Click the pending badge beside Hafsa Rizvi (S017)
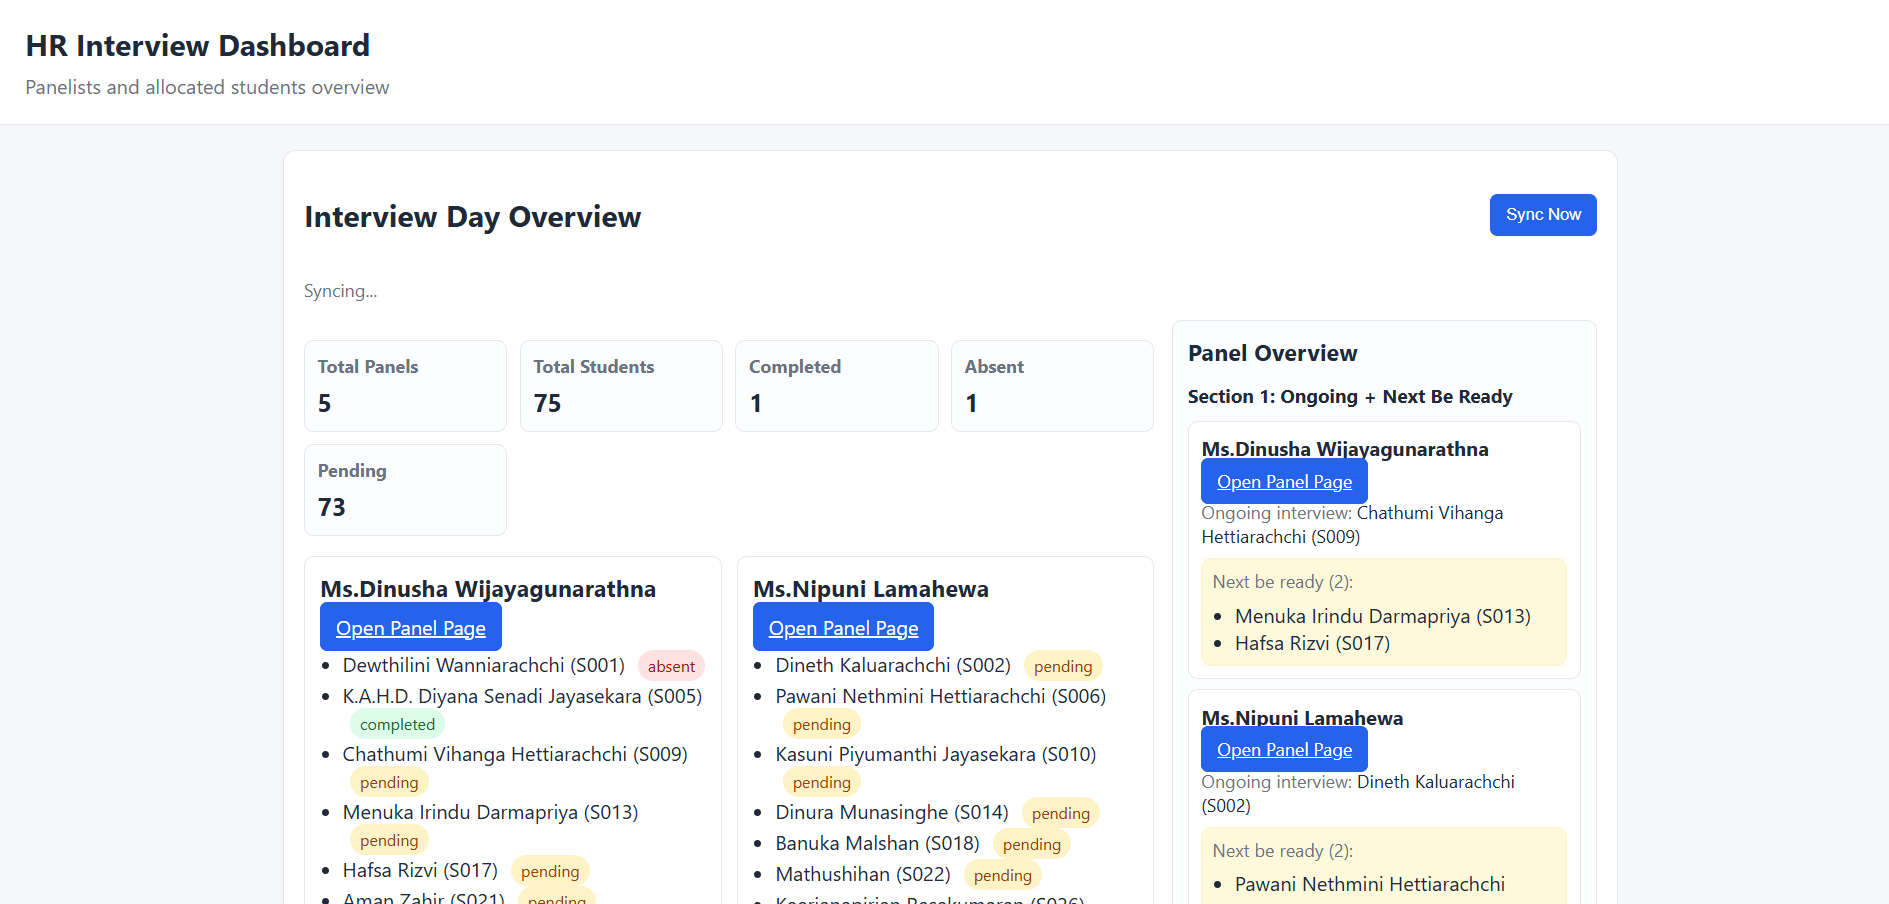 [549, 872]
